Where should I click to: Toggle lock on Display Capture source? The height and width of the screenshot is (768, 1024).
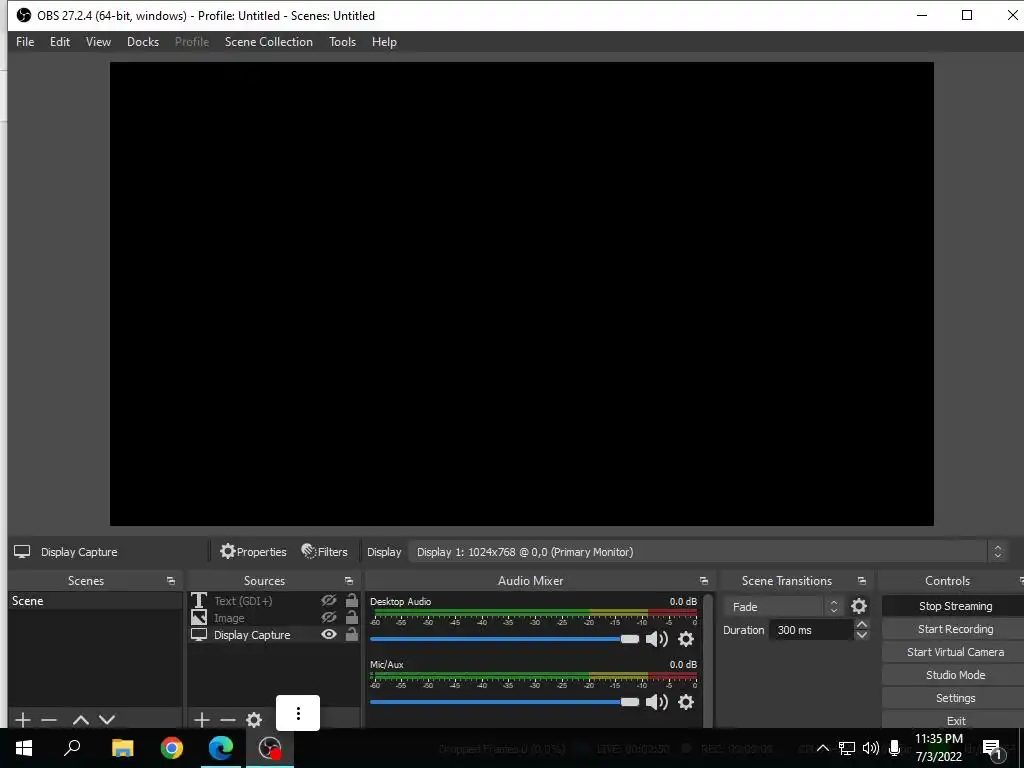[x=351, y=634]
